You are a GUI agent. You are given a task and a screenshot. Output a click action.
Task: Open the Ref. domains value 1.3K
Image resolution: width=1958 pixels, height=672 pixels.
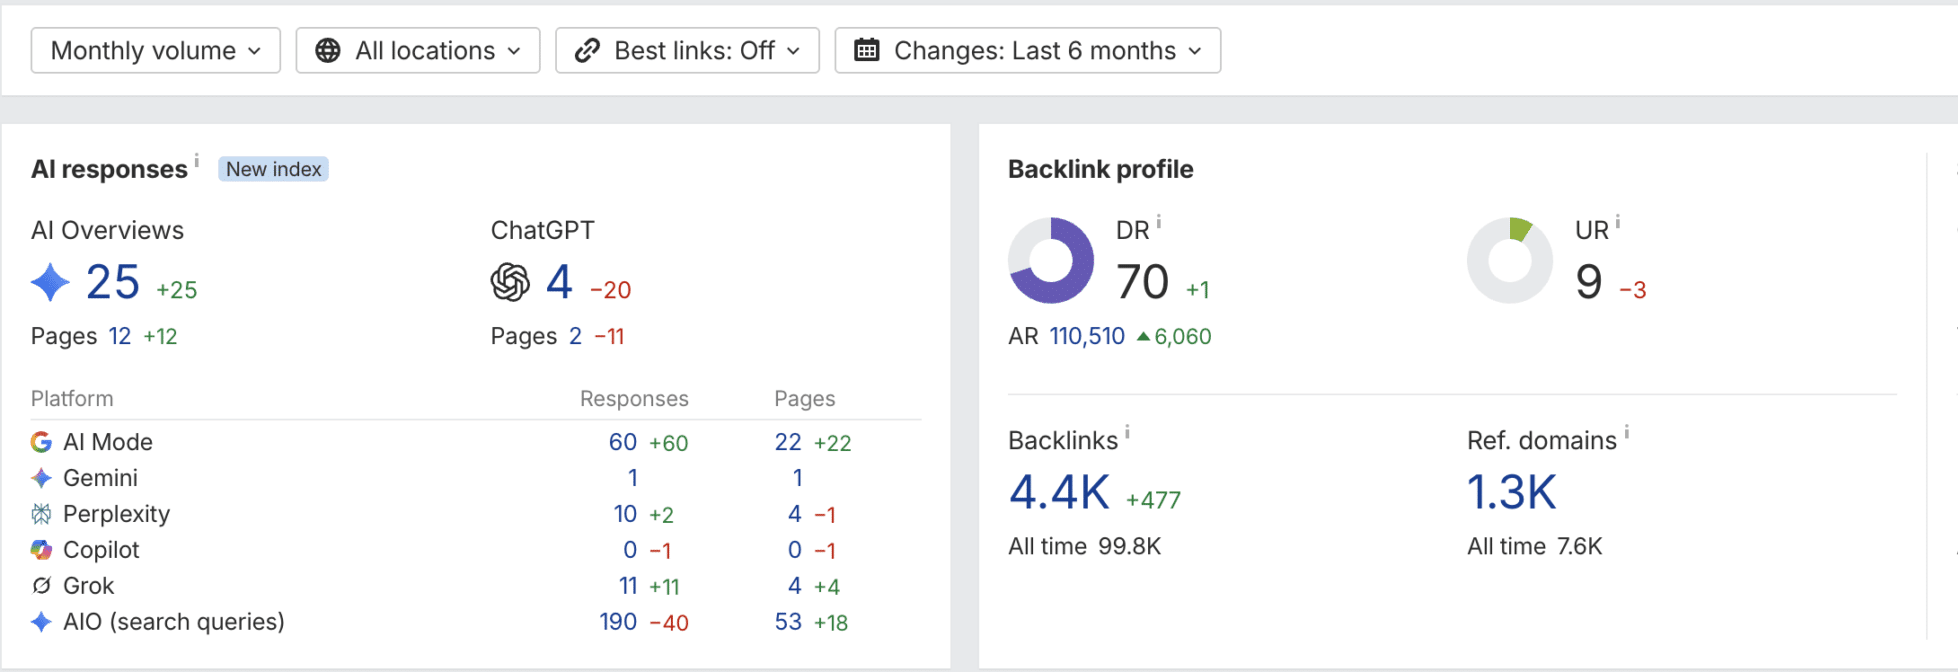click(x=1512, y=492)
